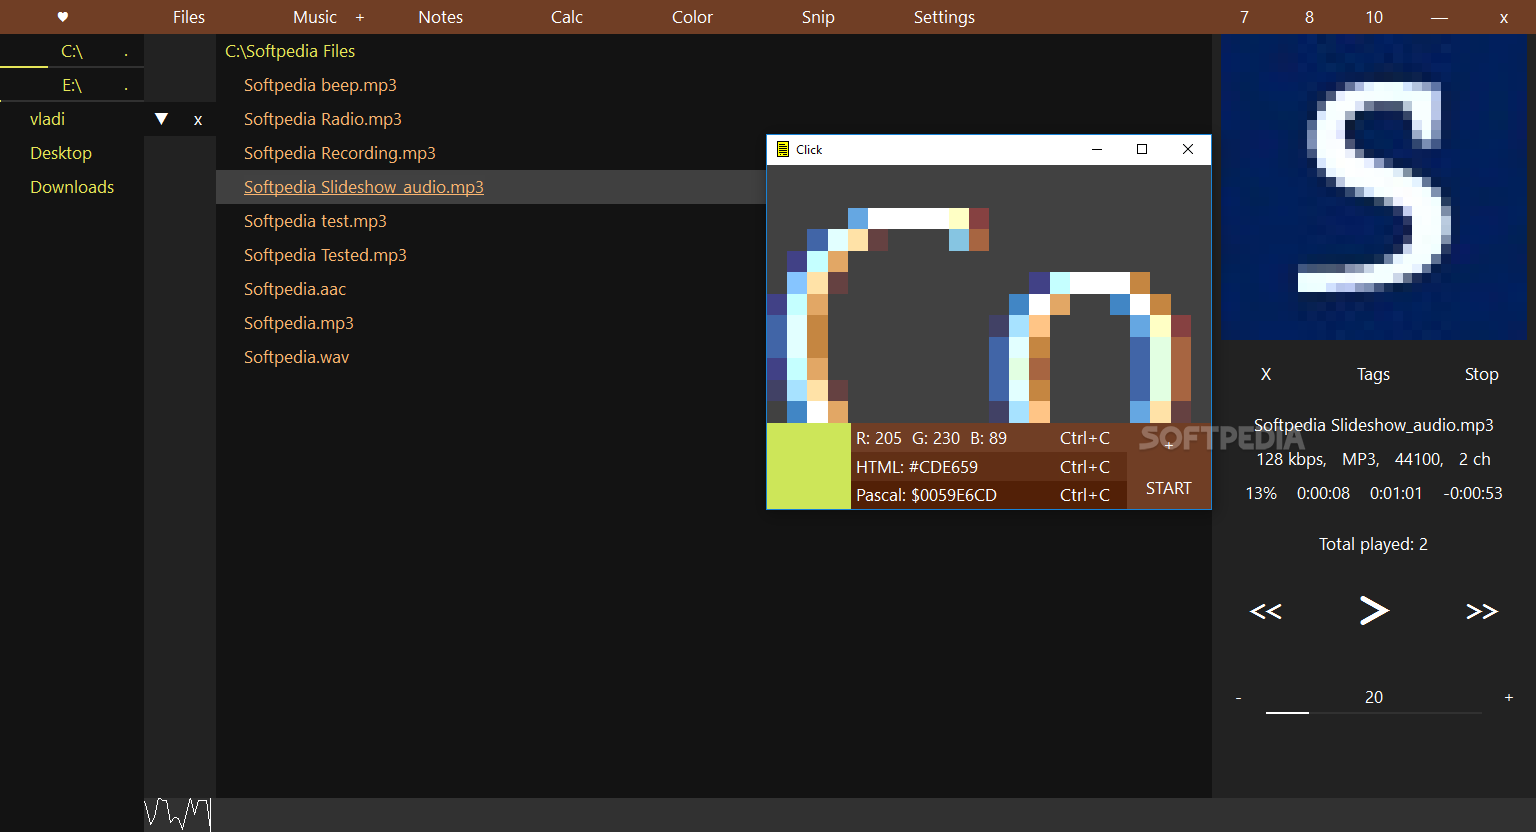The width and height of the screenshot is (1536, 832).
Task: Select Softpedia Tested.mp3
Action: (x=325, y=255)
